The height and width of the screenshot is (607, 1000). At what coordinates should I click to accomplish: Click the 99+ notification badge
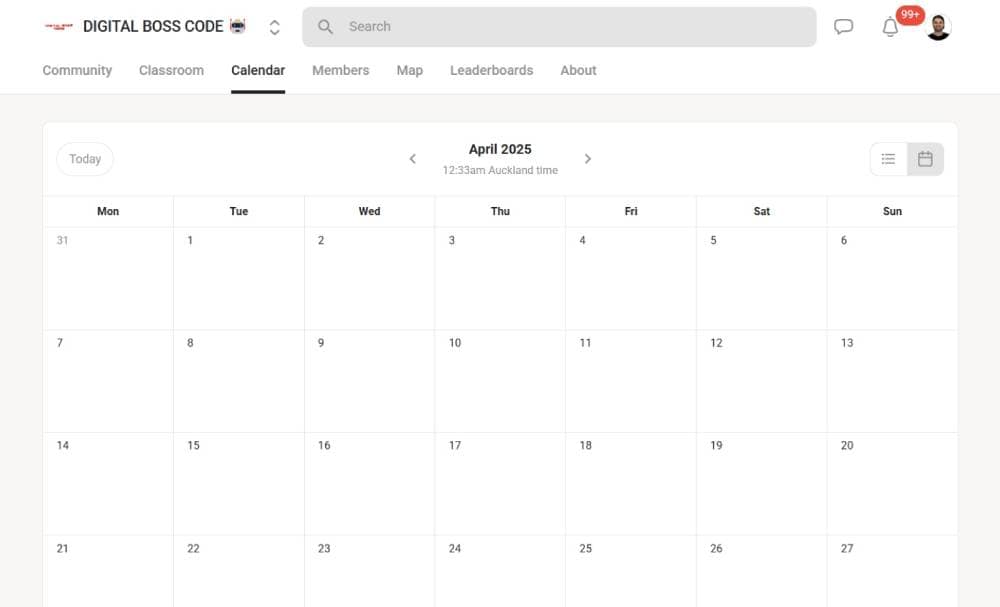(910, 15)
